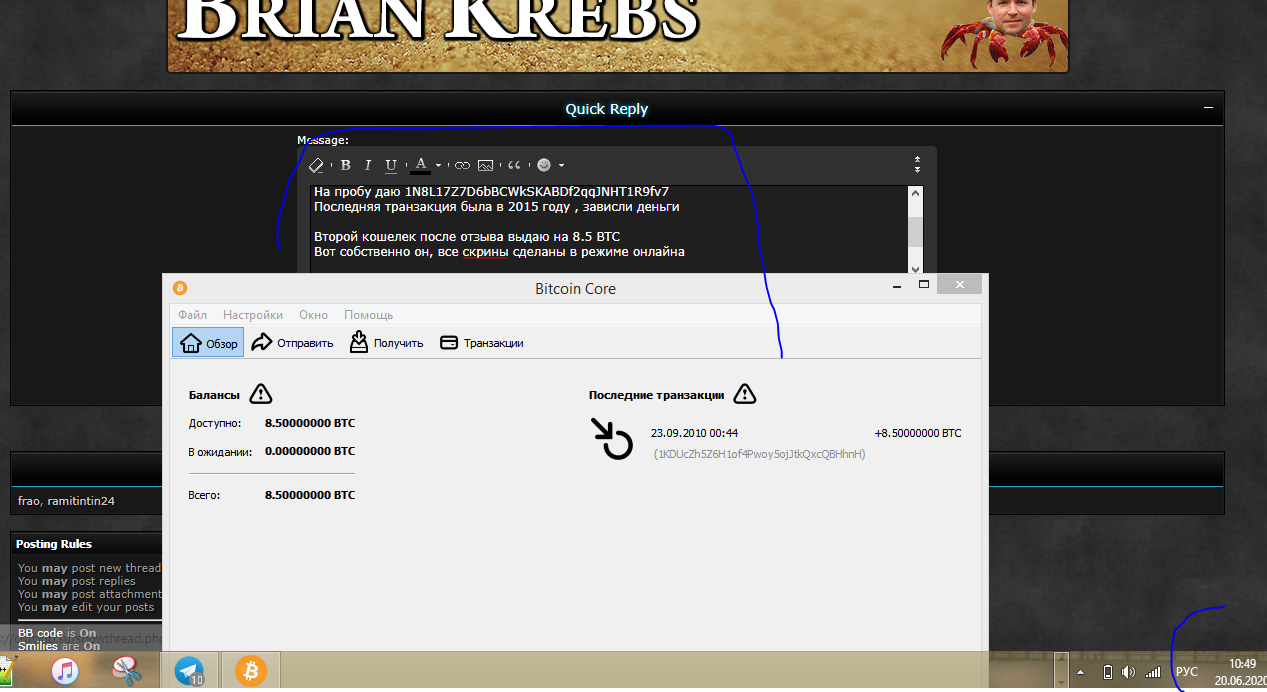Open the Получить (Receive) tab

point(386,343)
